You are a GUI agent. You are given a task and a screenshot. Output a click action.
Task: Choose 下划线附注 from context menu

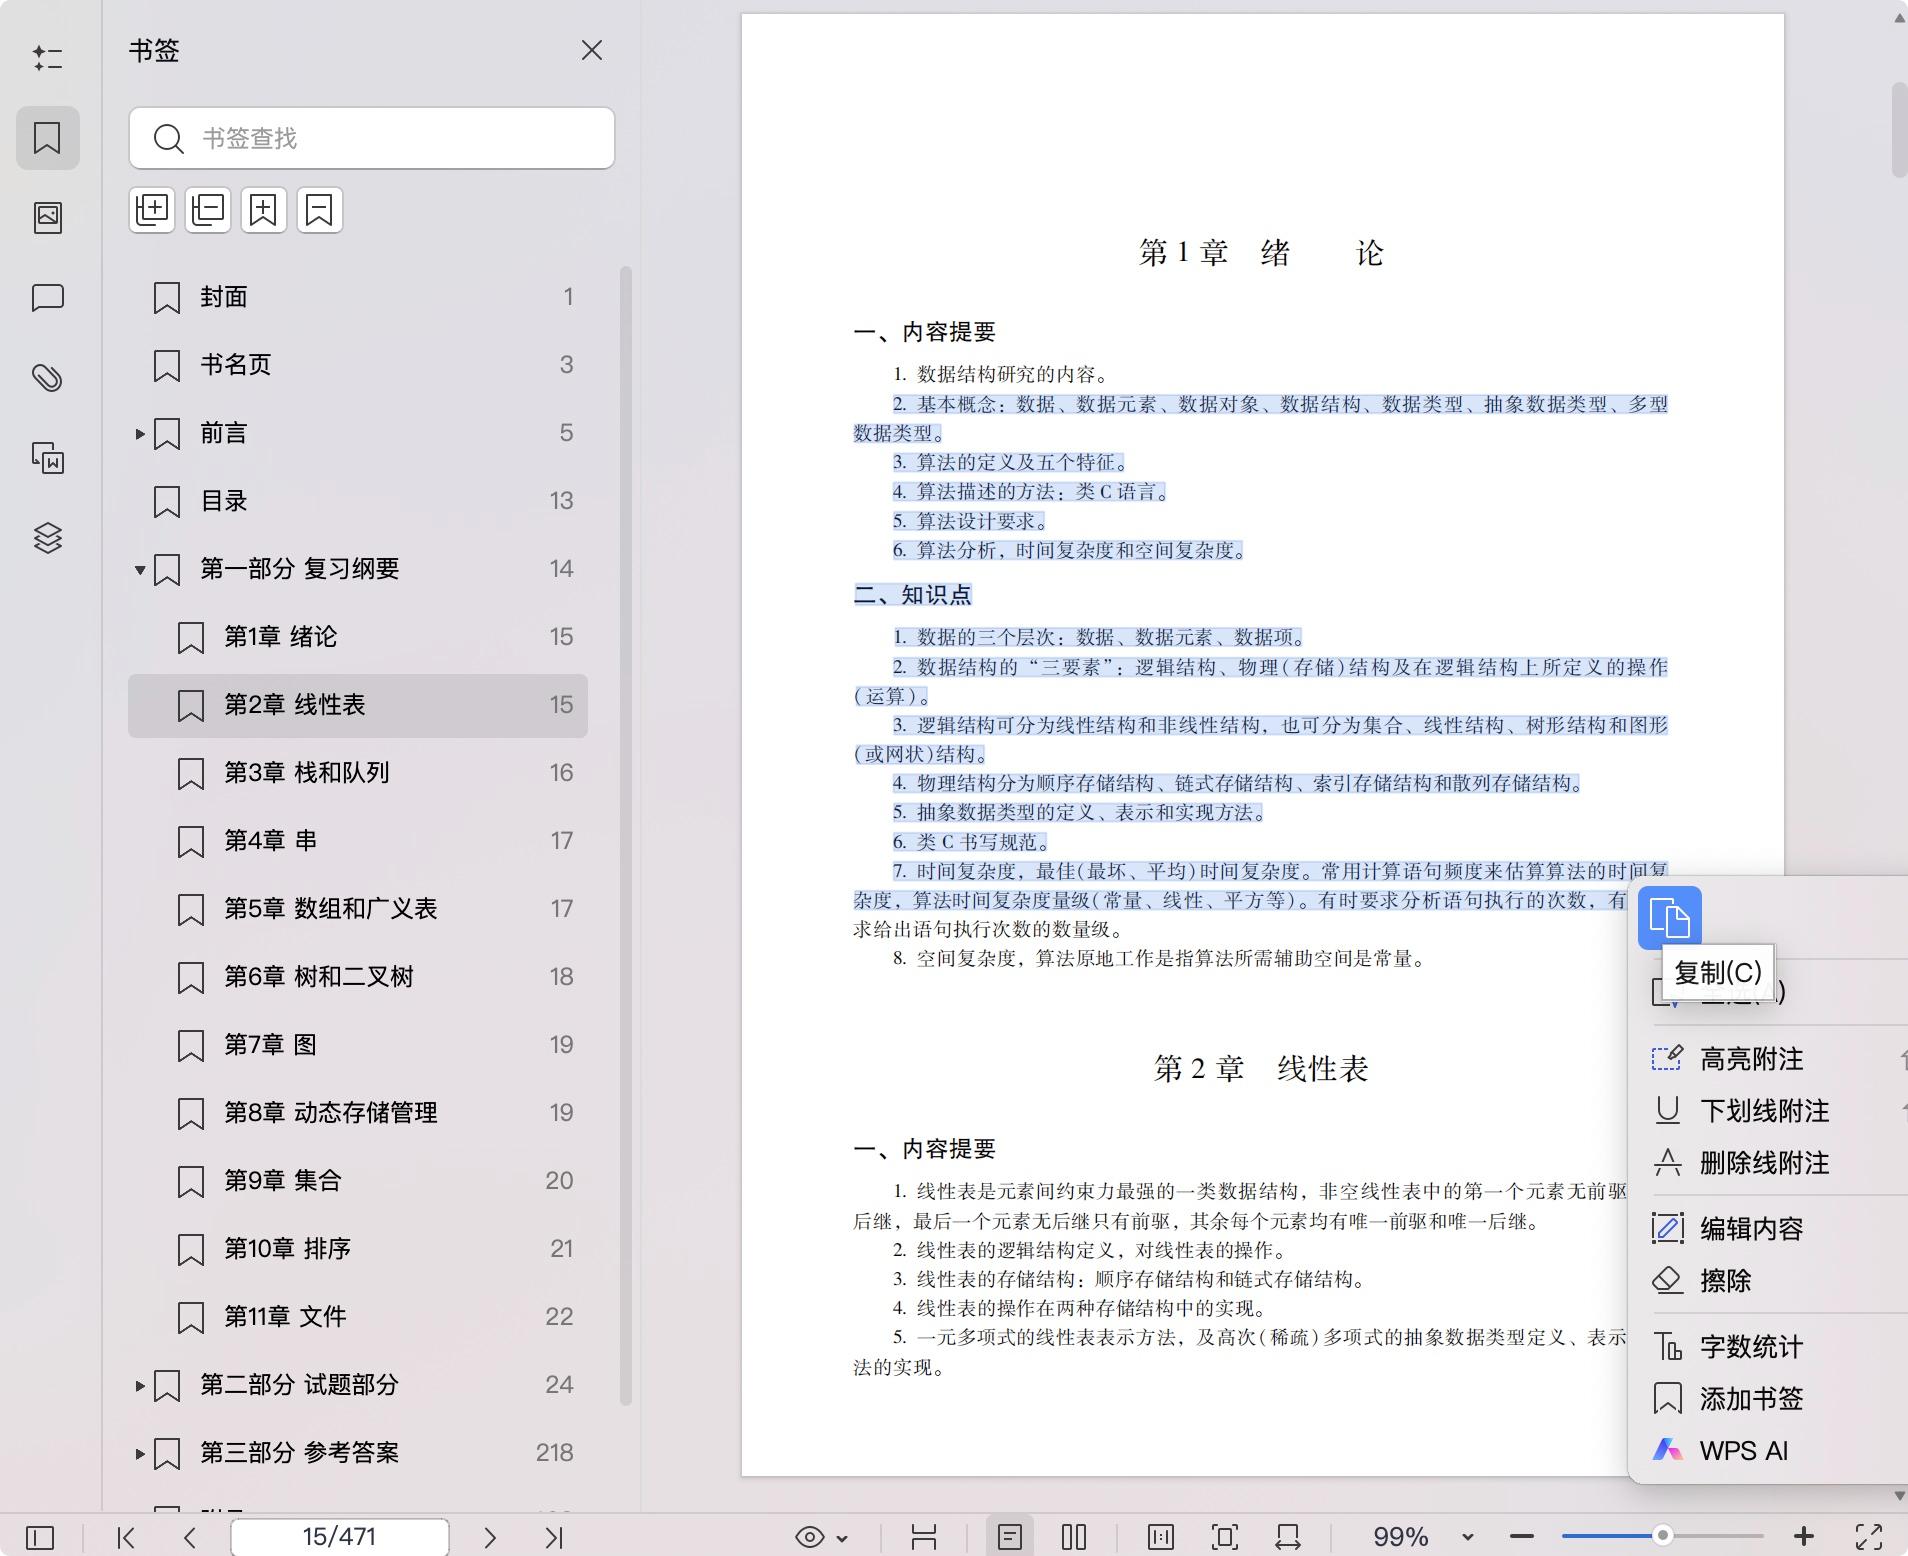[1770, 1111]
